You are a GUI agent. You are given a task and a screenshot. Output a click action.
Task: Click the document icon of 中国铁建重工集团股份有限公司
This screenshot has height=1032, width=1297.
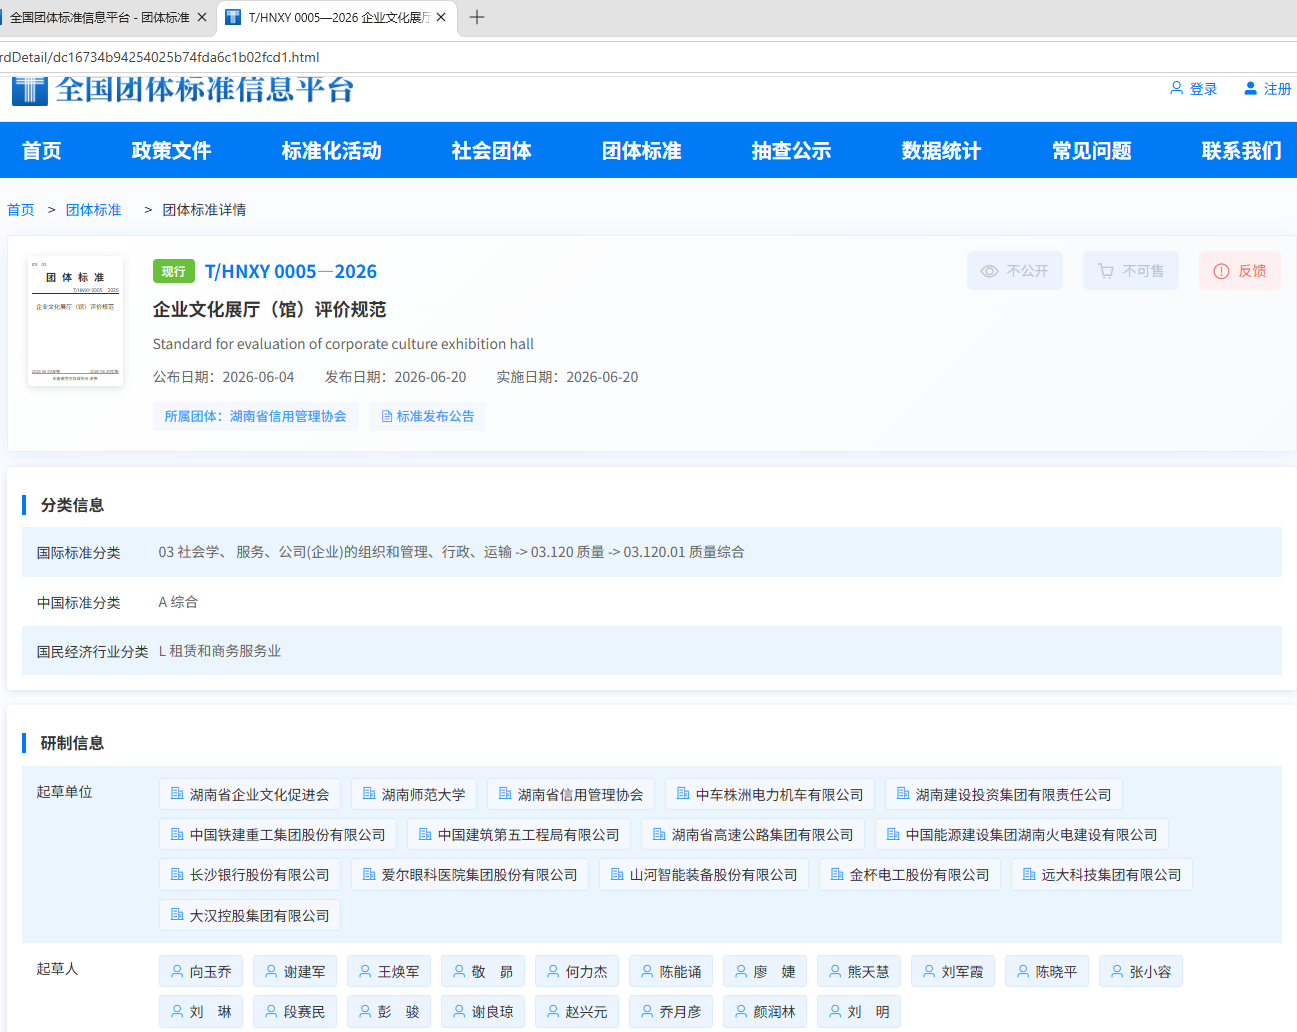pos(177,834)
